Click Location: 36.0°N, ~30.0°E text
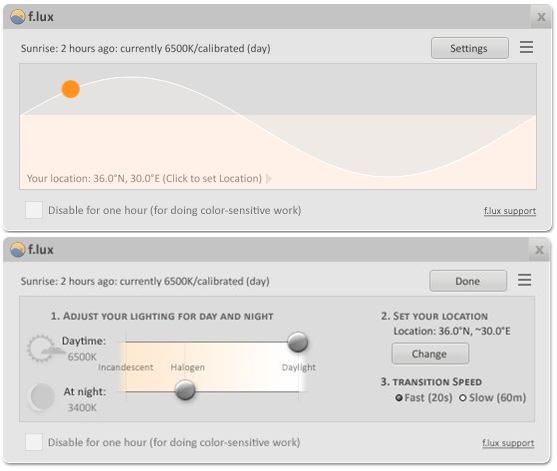 pos(451,331)
